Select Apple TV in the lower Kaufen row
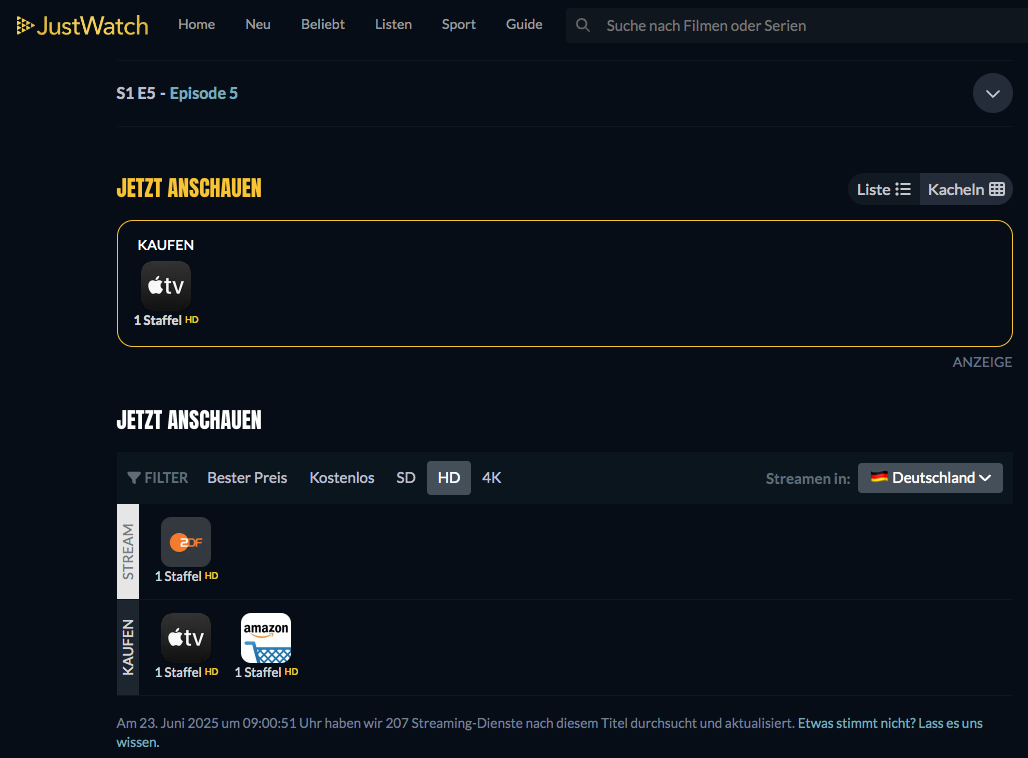The height and width of the screenshot is (758, 1028). coord(186,638)
